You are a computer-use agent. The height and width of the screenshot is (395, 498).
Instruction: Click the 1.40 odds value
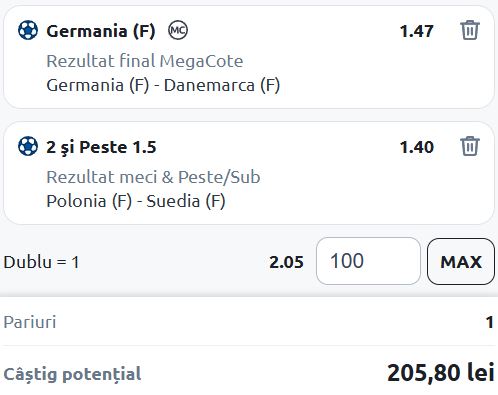point(417,147)
